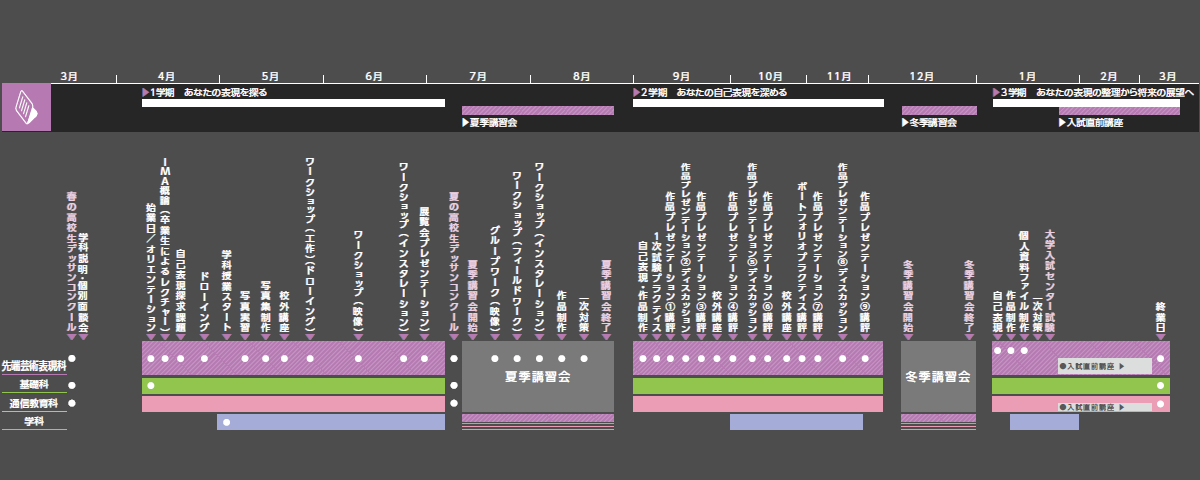
Task: Click the 自己表現・作品制作 event label
Action: pyautogui.click(x=643, y=288)
